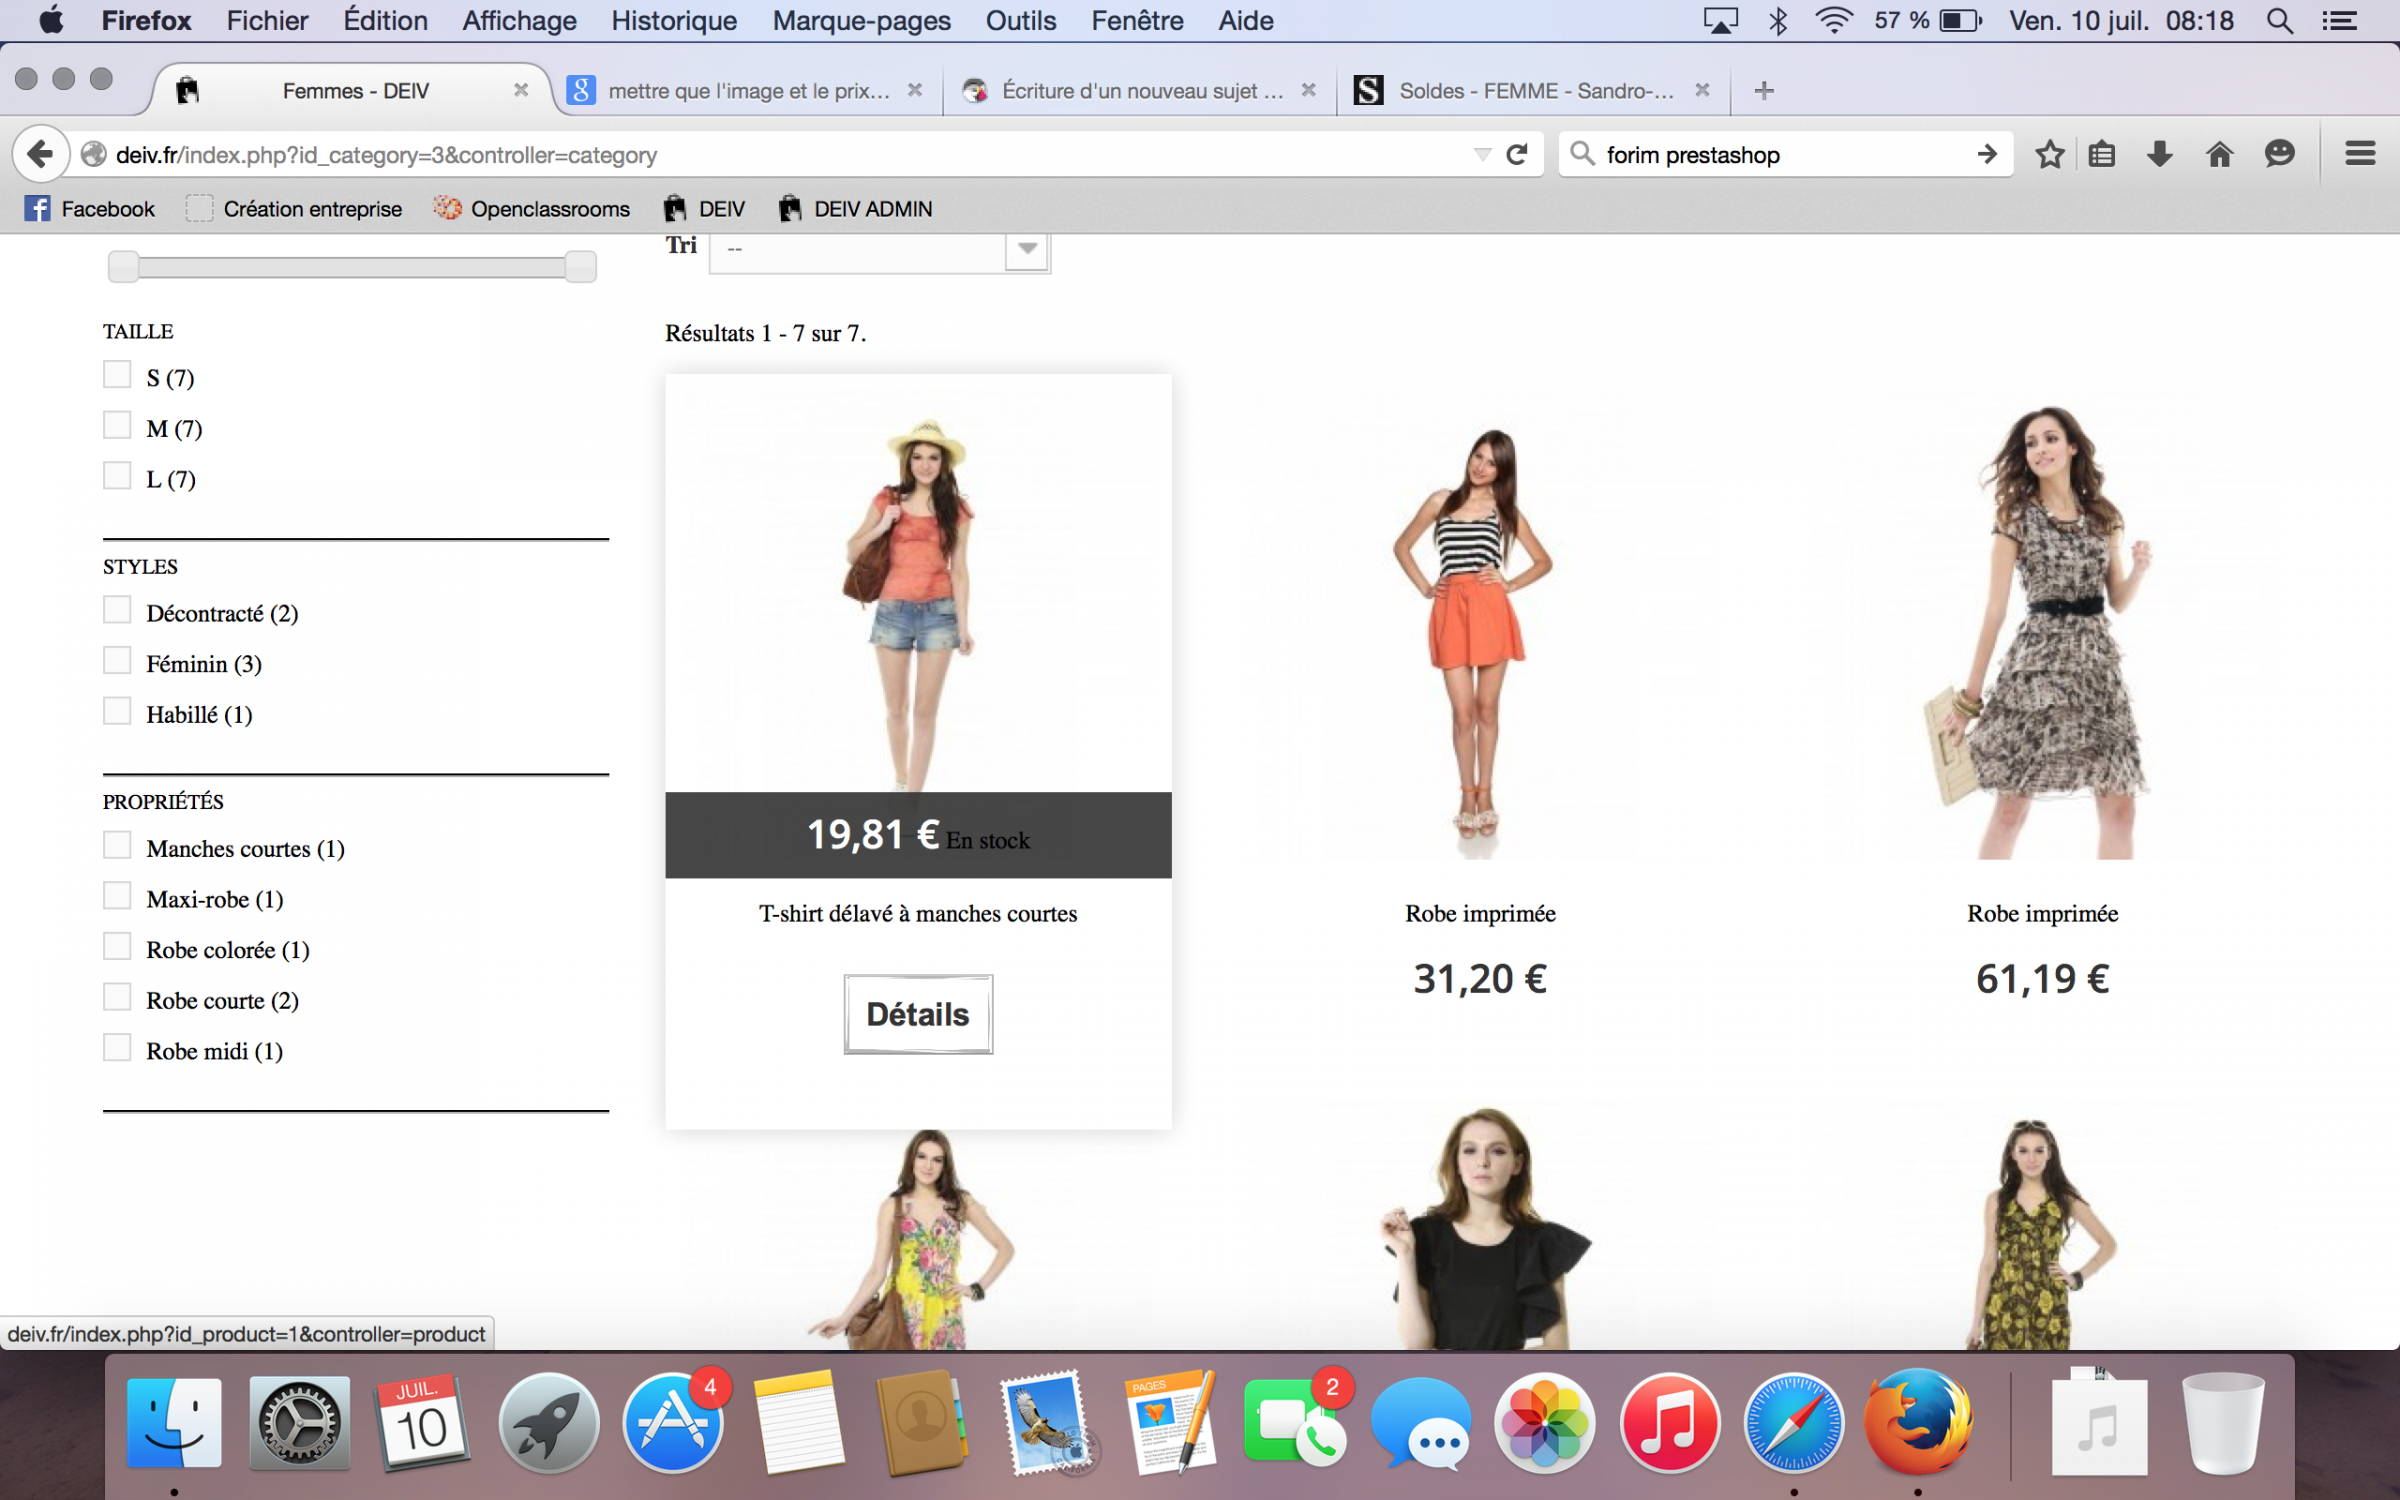This screenshot has width=2400, height=1500.
Task: Open the Marque-pages menu
Action: (x=860, y=21)
